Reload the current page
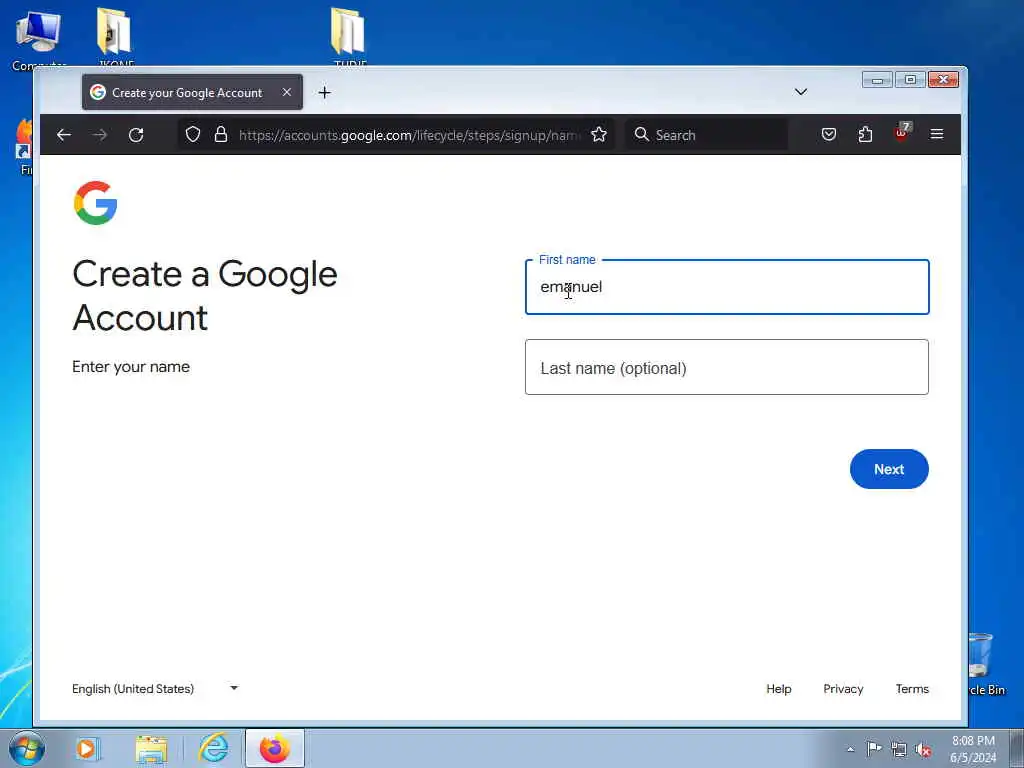The height and width of the screenshot is (768, 1024). pyautogui.click(x=136, y=135)
